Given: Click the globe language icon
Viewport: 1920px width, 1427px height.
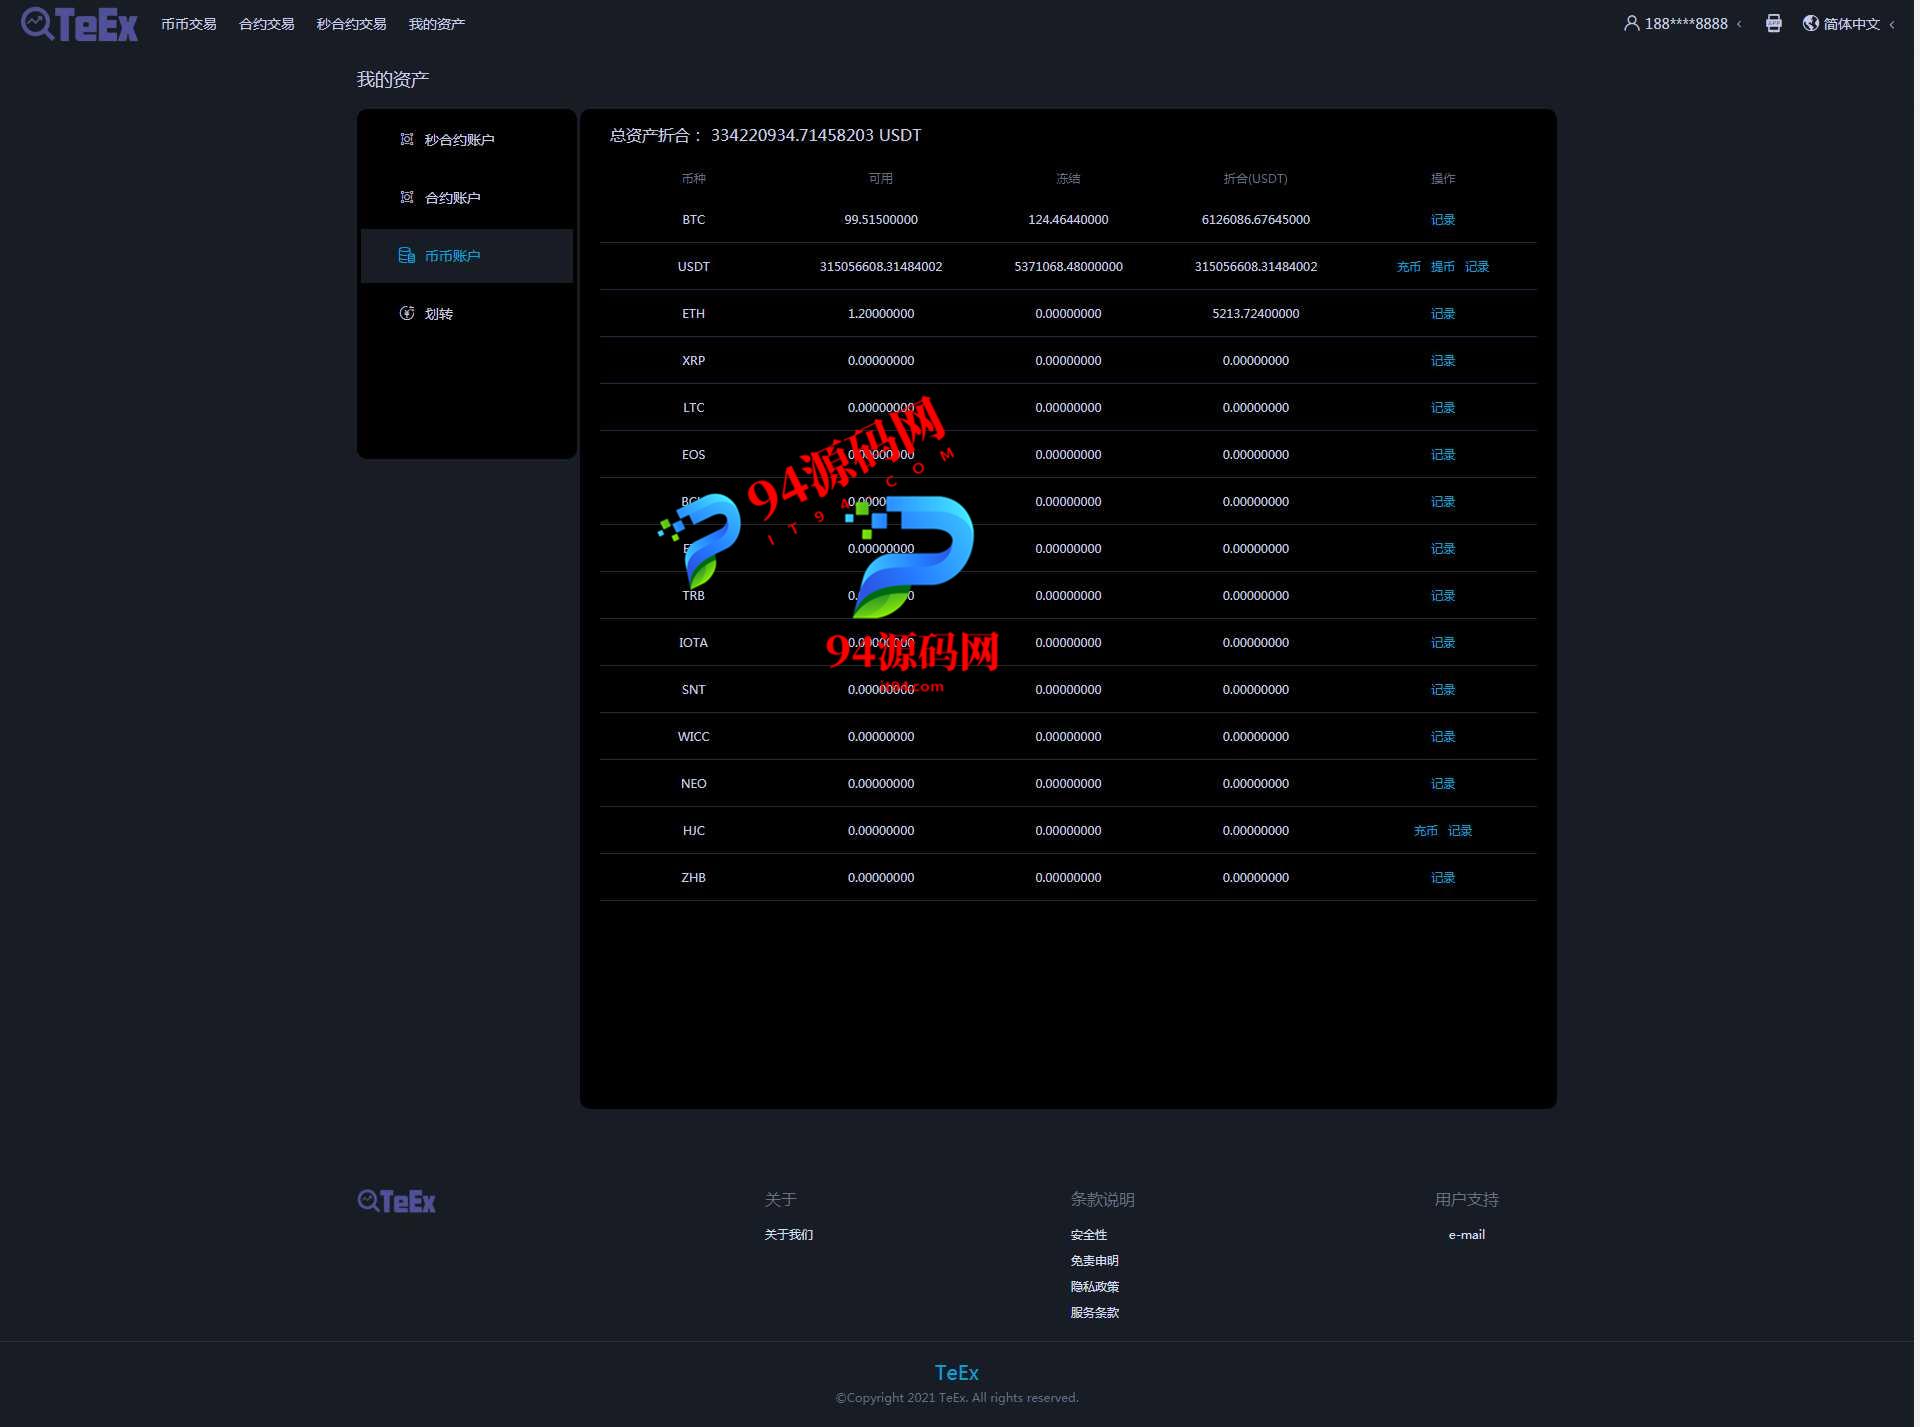Looking at the screenshot, I should pos(1810,23).
